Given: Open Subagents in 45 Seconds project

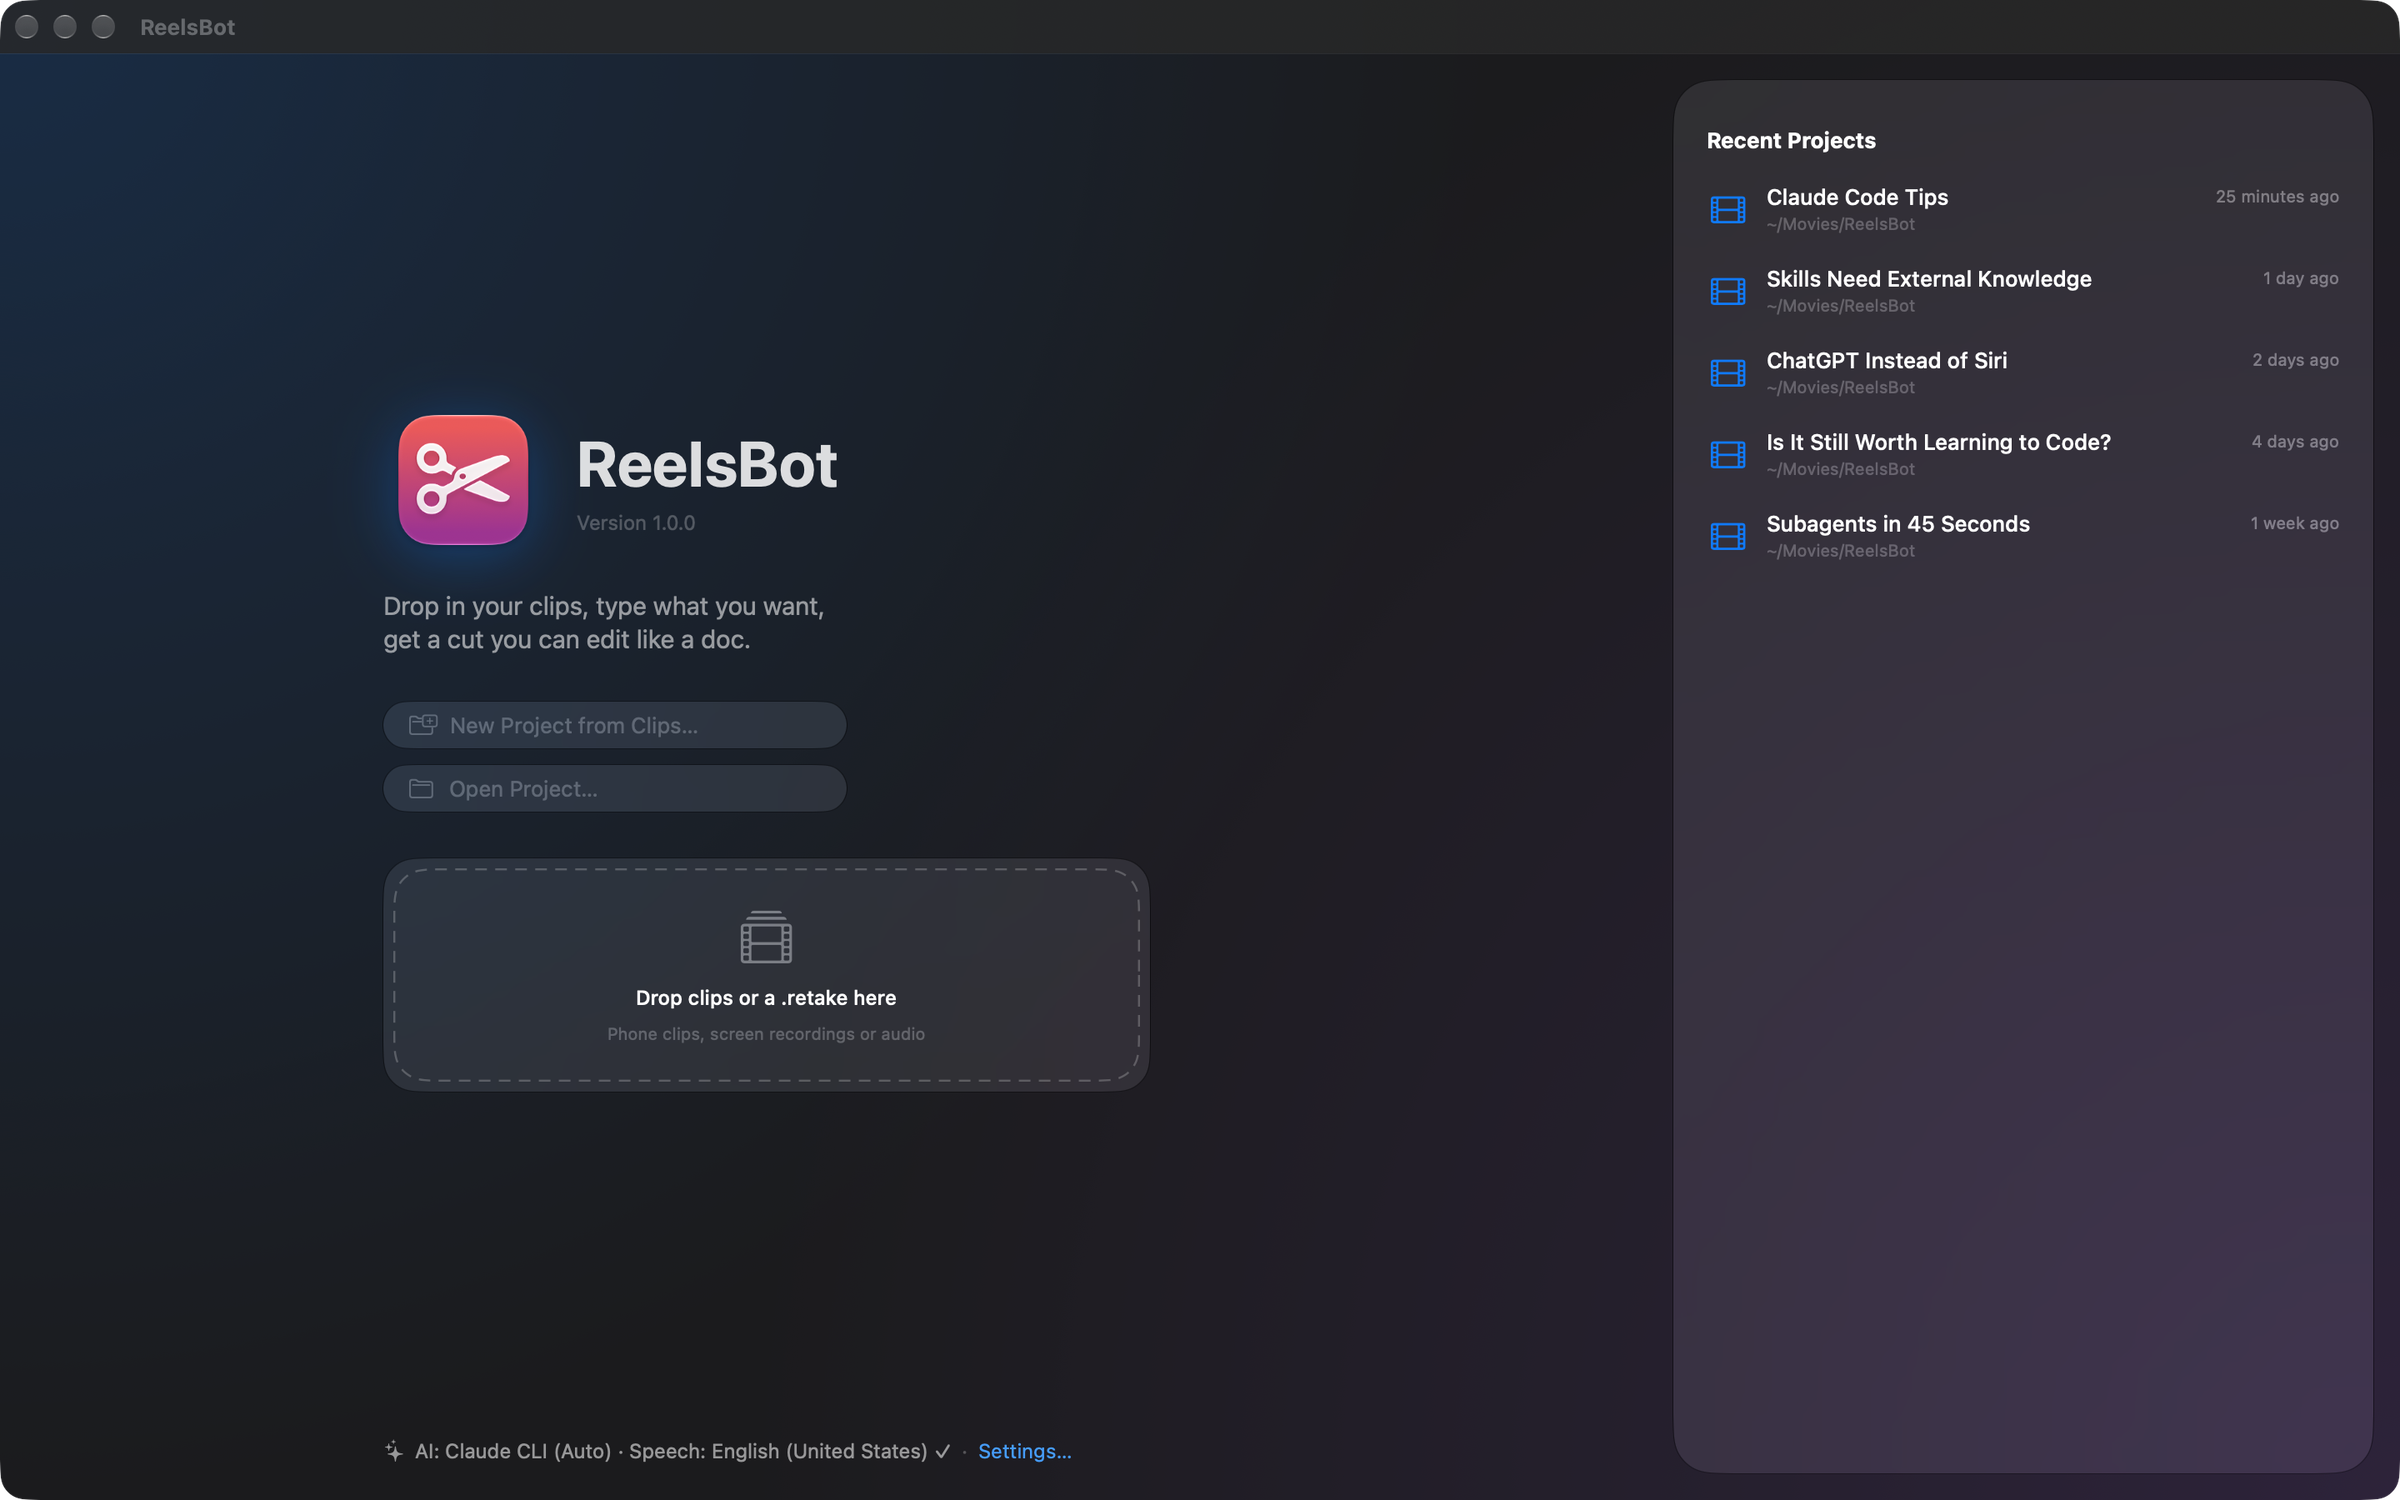Looking at the screenshot, I should [2023, 536].
